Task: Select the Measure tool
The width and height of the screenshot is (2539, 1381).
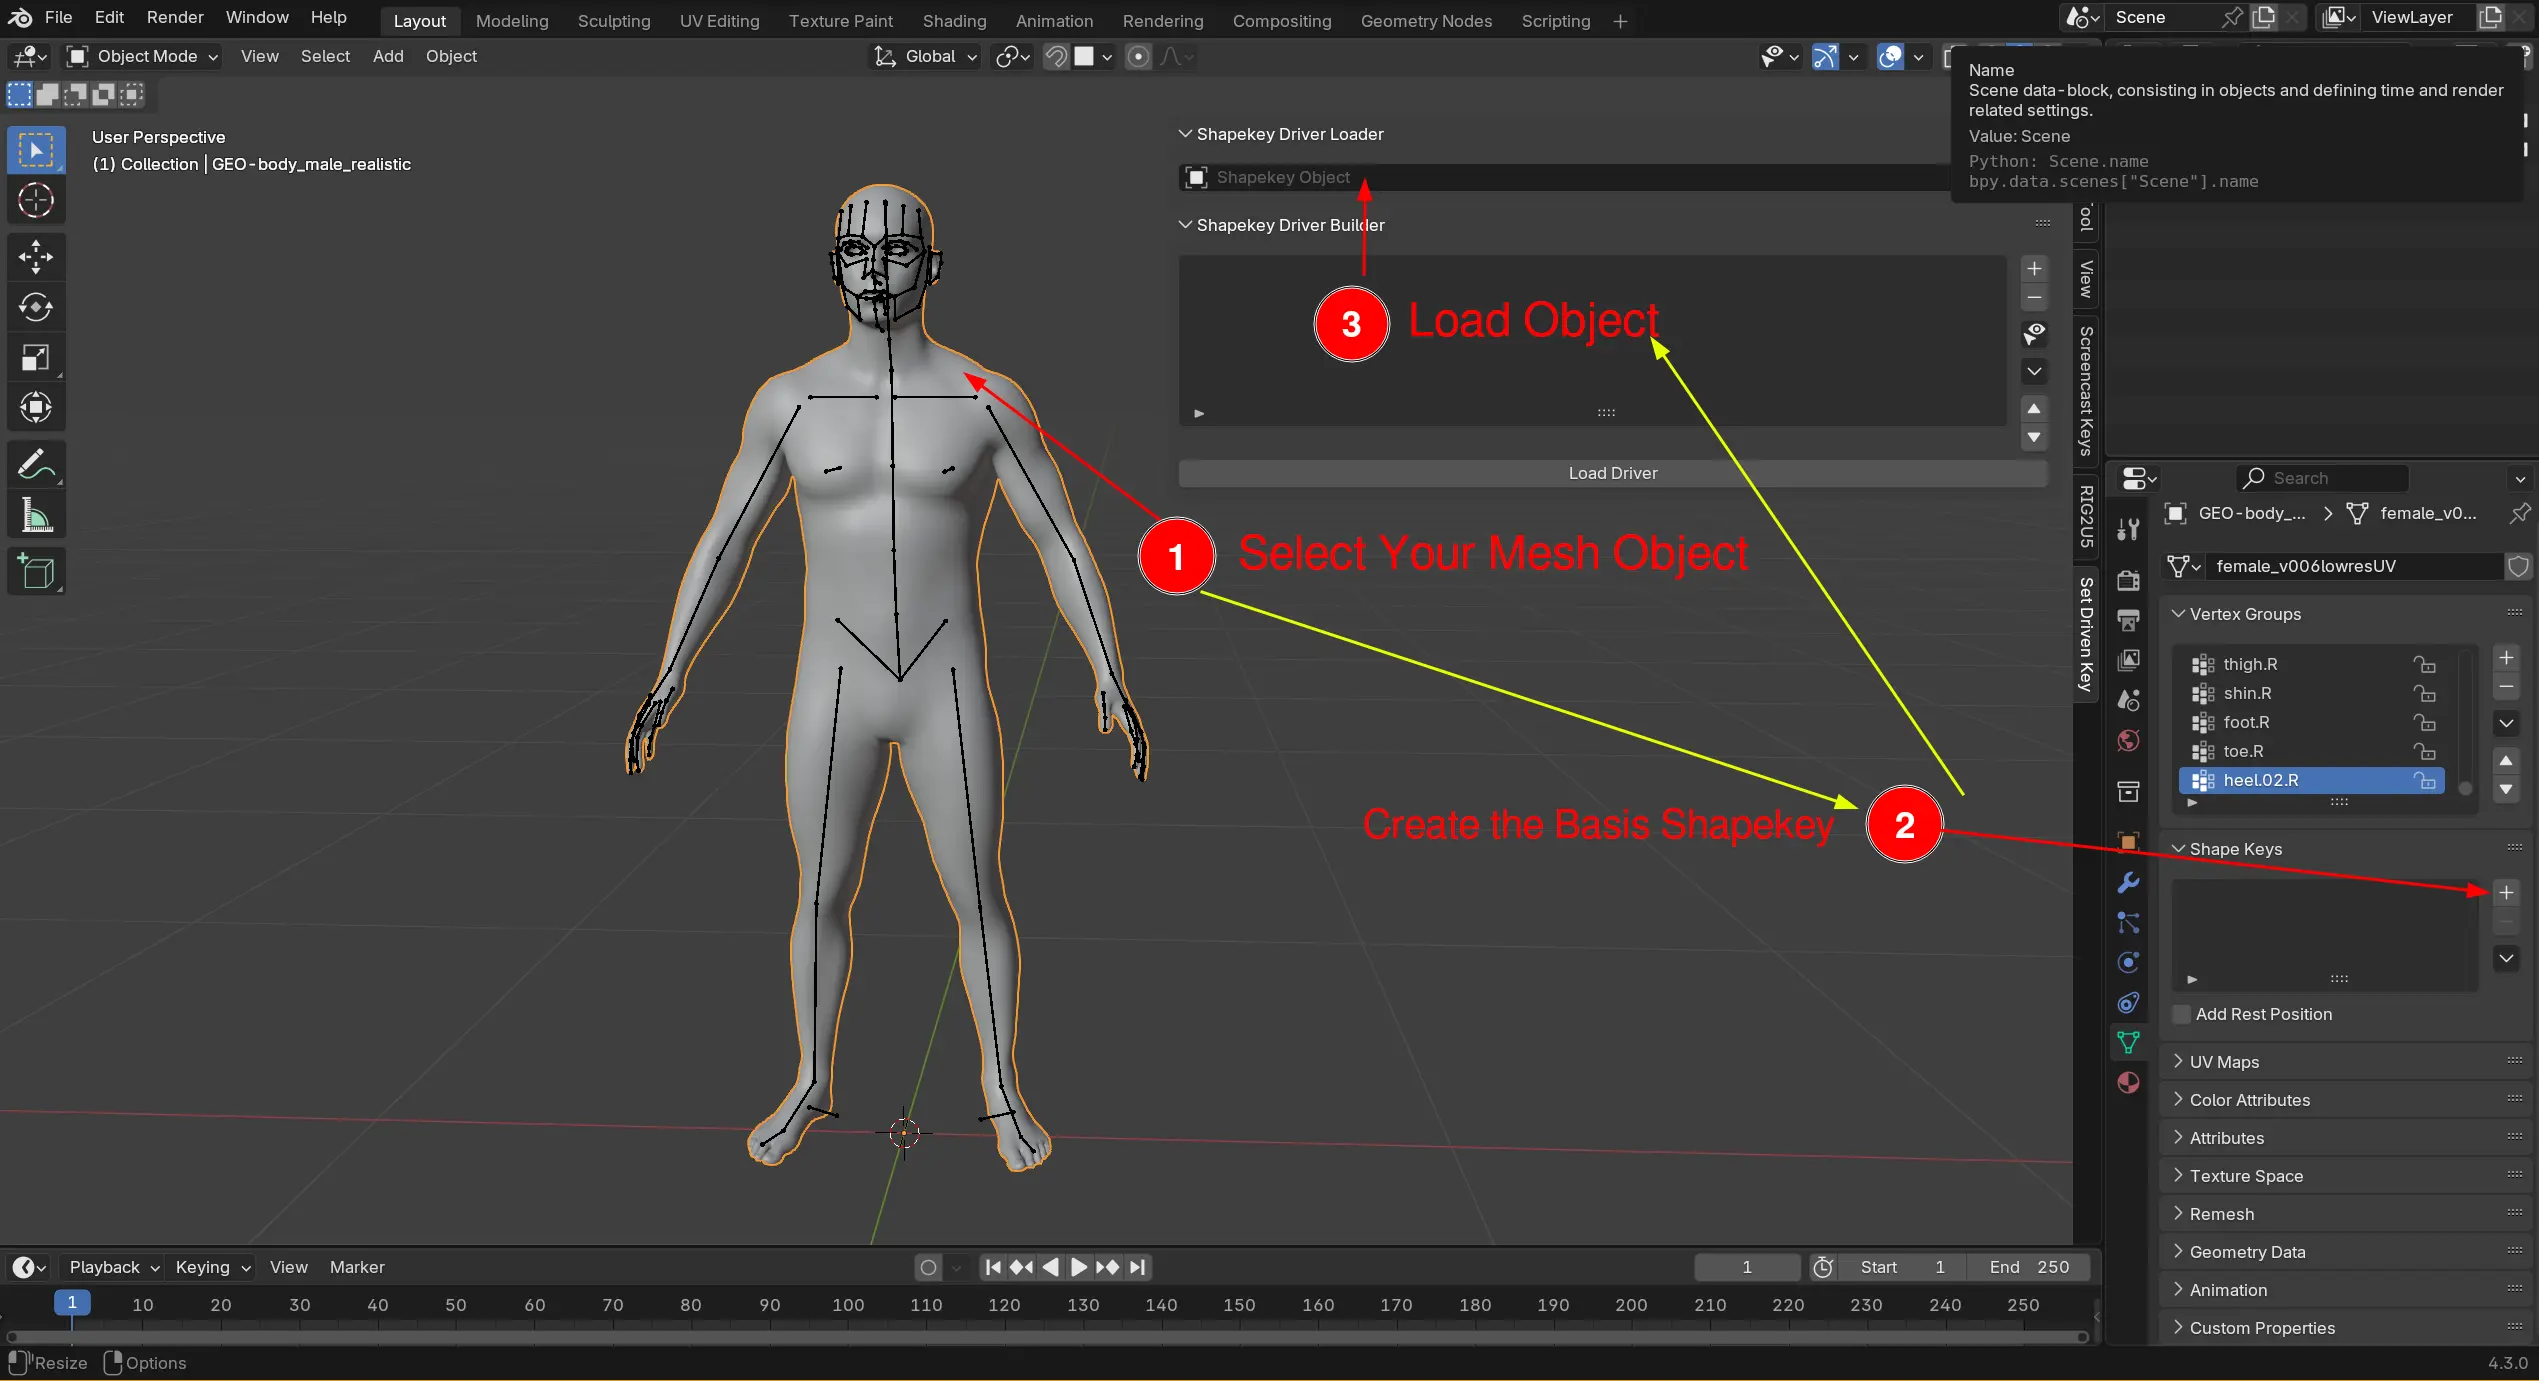Action: [x=36, y=516]
